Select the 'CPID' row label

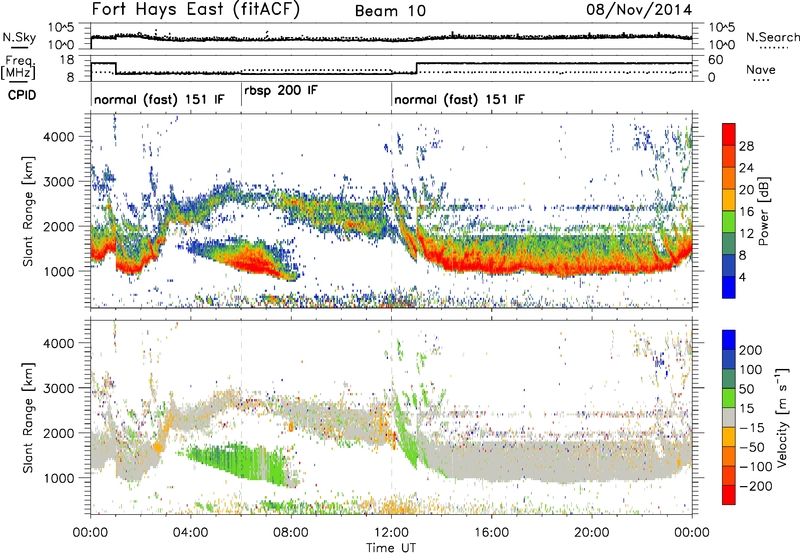tap(22, 95)
